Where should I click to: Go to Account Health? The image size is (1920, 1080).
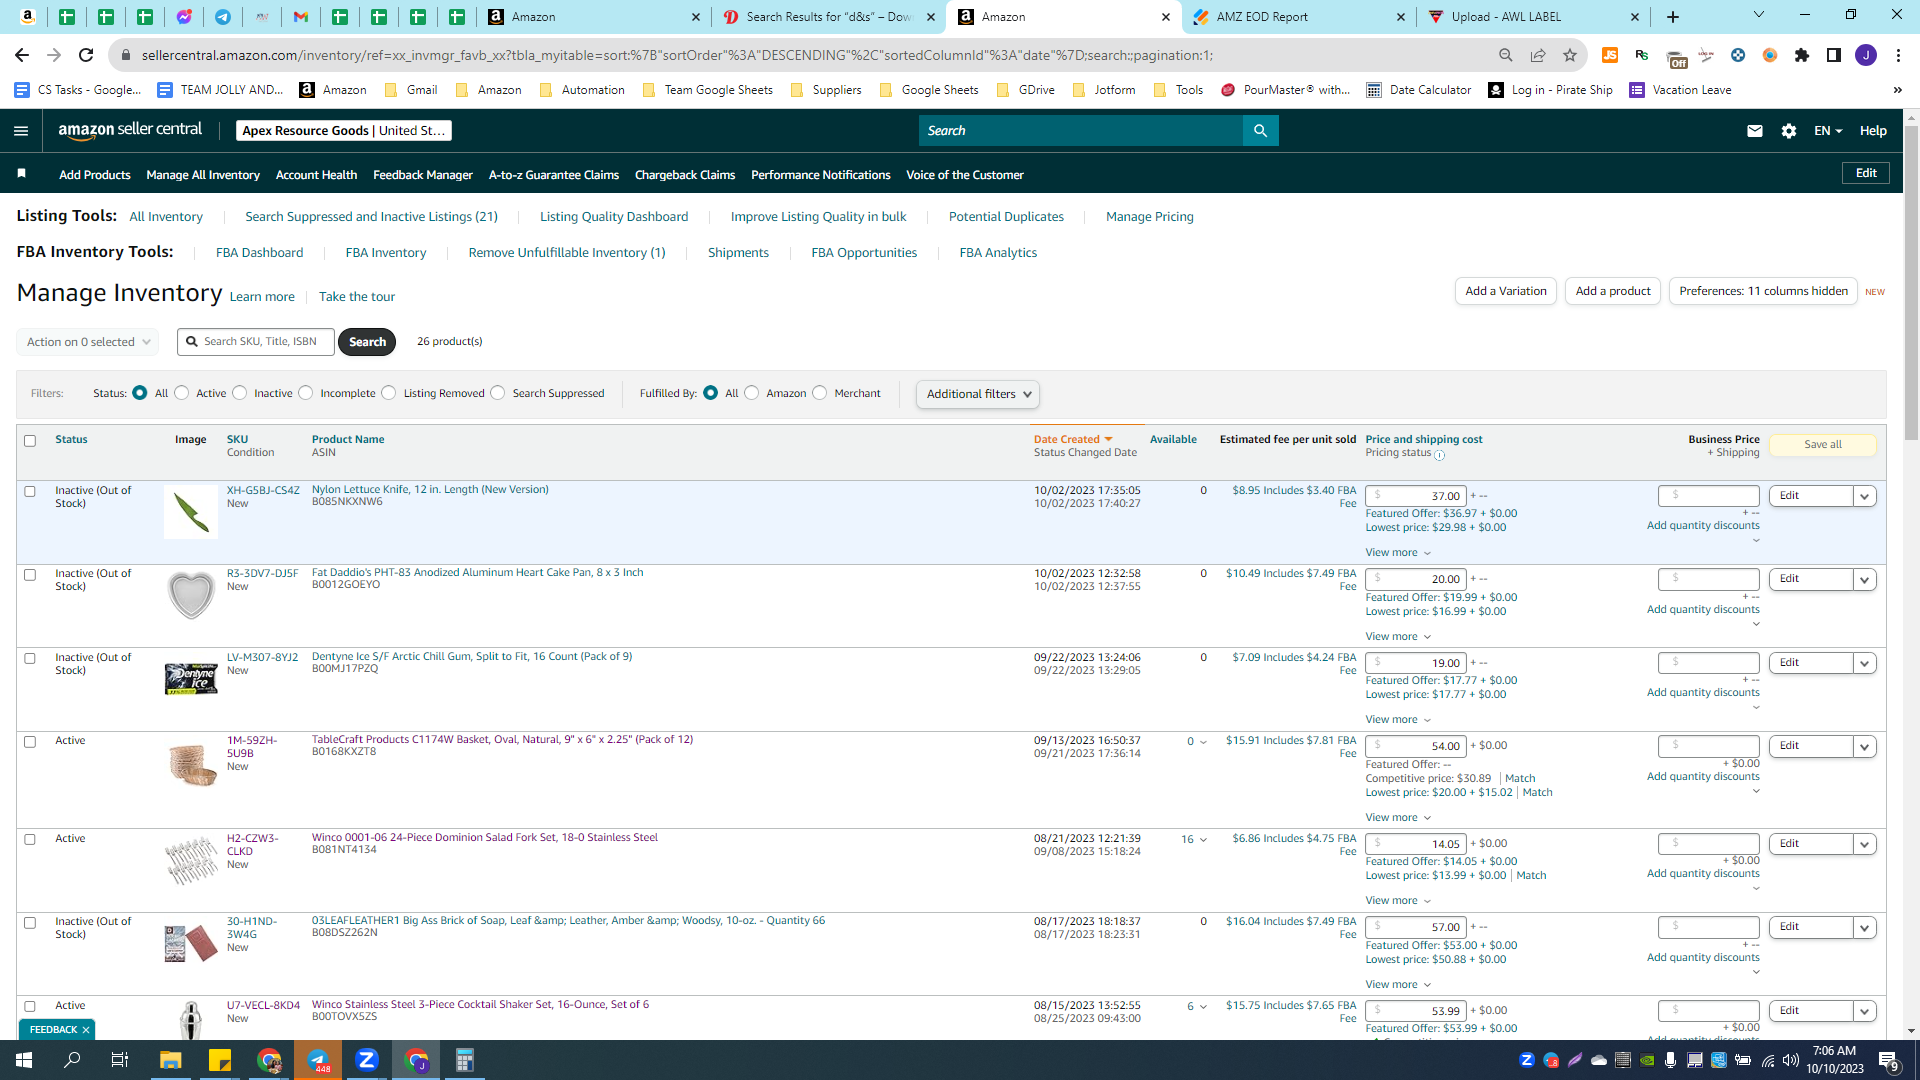pos(316,175)
